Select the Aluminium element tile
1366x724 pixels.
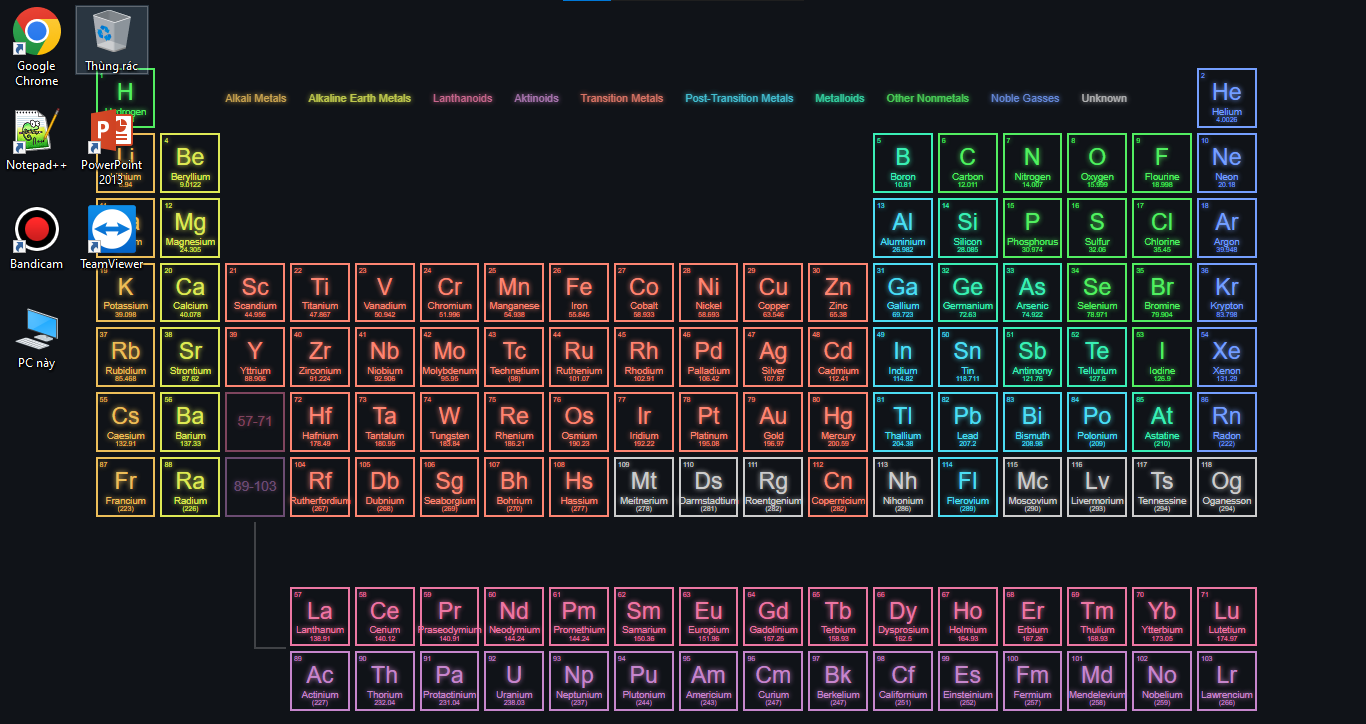(x=903, y=228)
